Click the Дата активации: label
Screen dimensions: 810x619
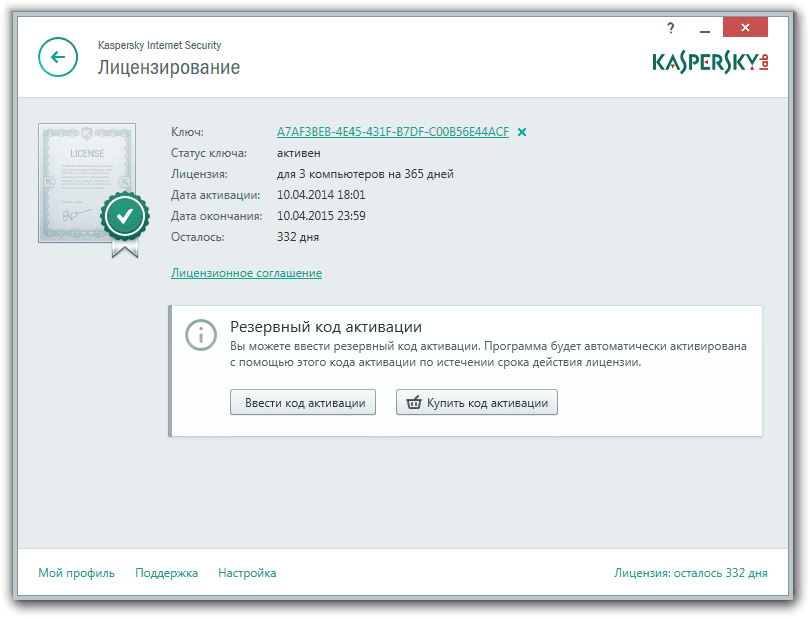[215, 195]
